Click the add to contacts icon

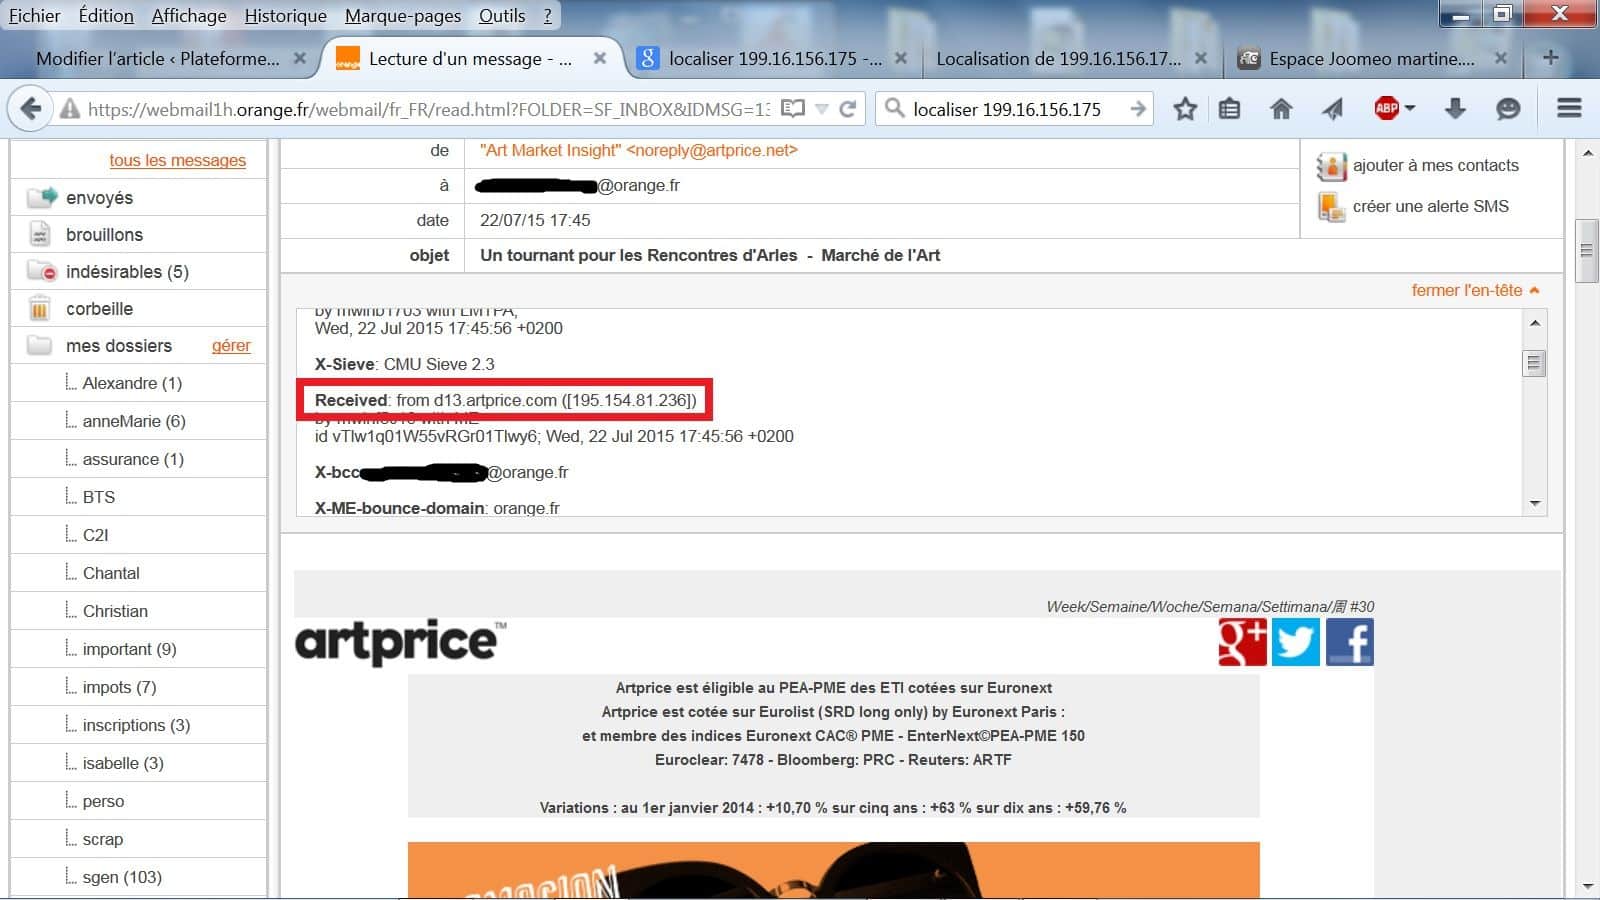(1331, 166)
